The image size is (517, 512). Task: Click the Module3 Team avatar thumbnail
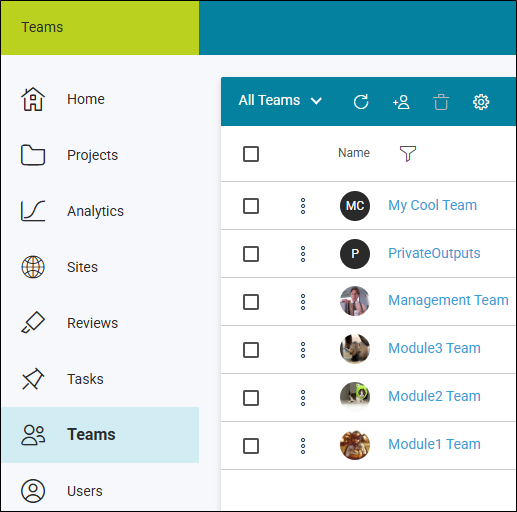click(355, 349)
